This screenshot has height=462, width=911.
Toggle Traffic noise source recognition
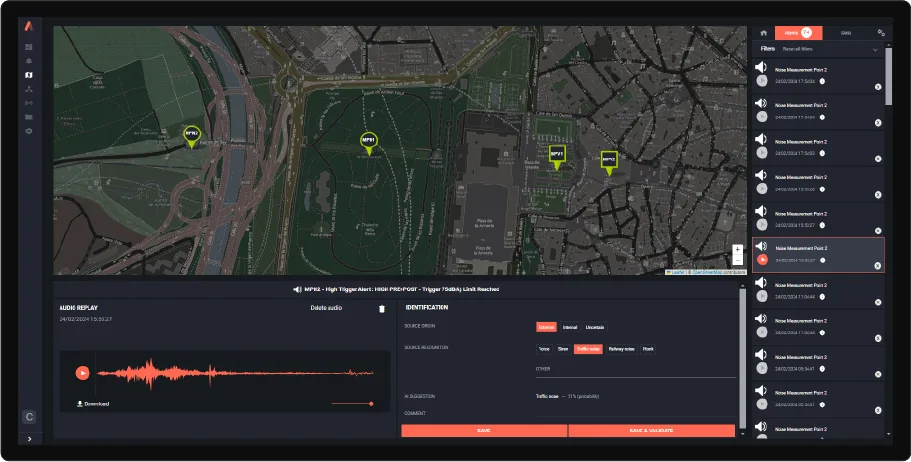tap(588, 349)
